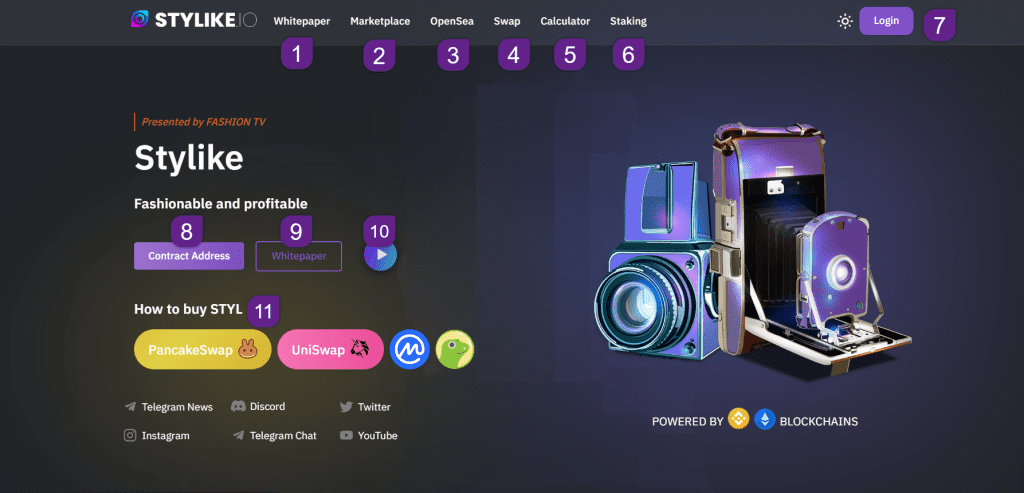Screen dimensions: 1024x493
Task: Click the yellow PancakeSwap button
Action: coord(202,349)
